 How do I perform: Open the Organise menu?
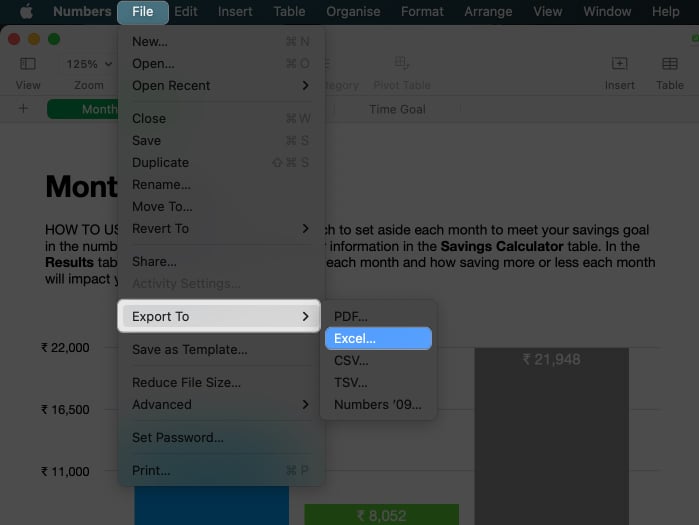[353, 12]
